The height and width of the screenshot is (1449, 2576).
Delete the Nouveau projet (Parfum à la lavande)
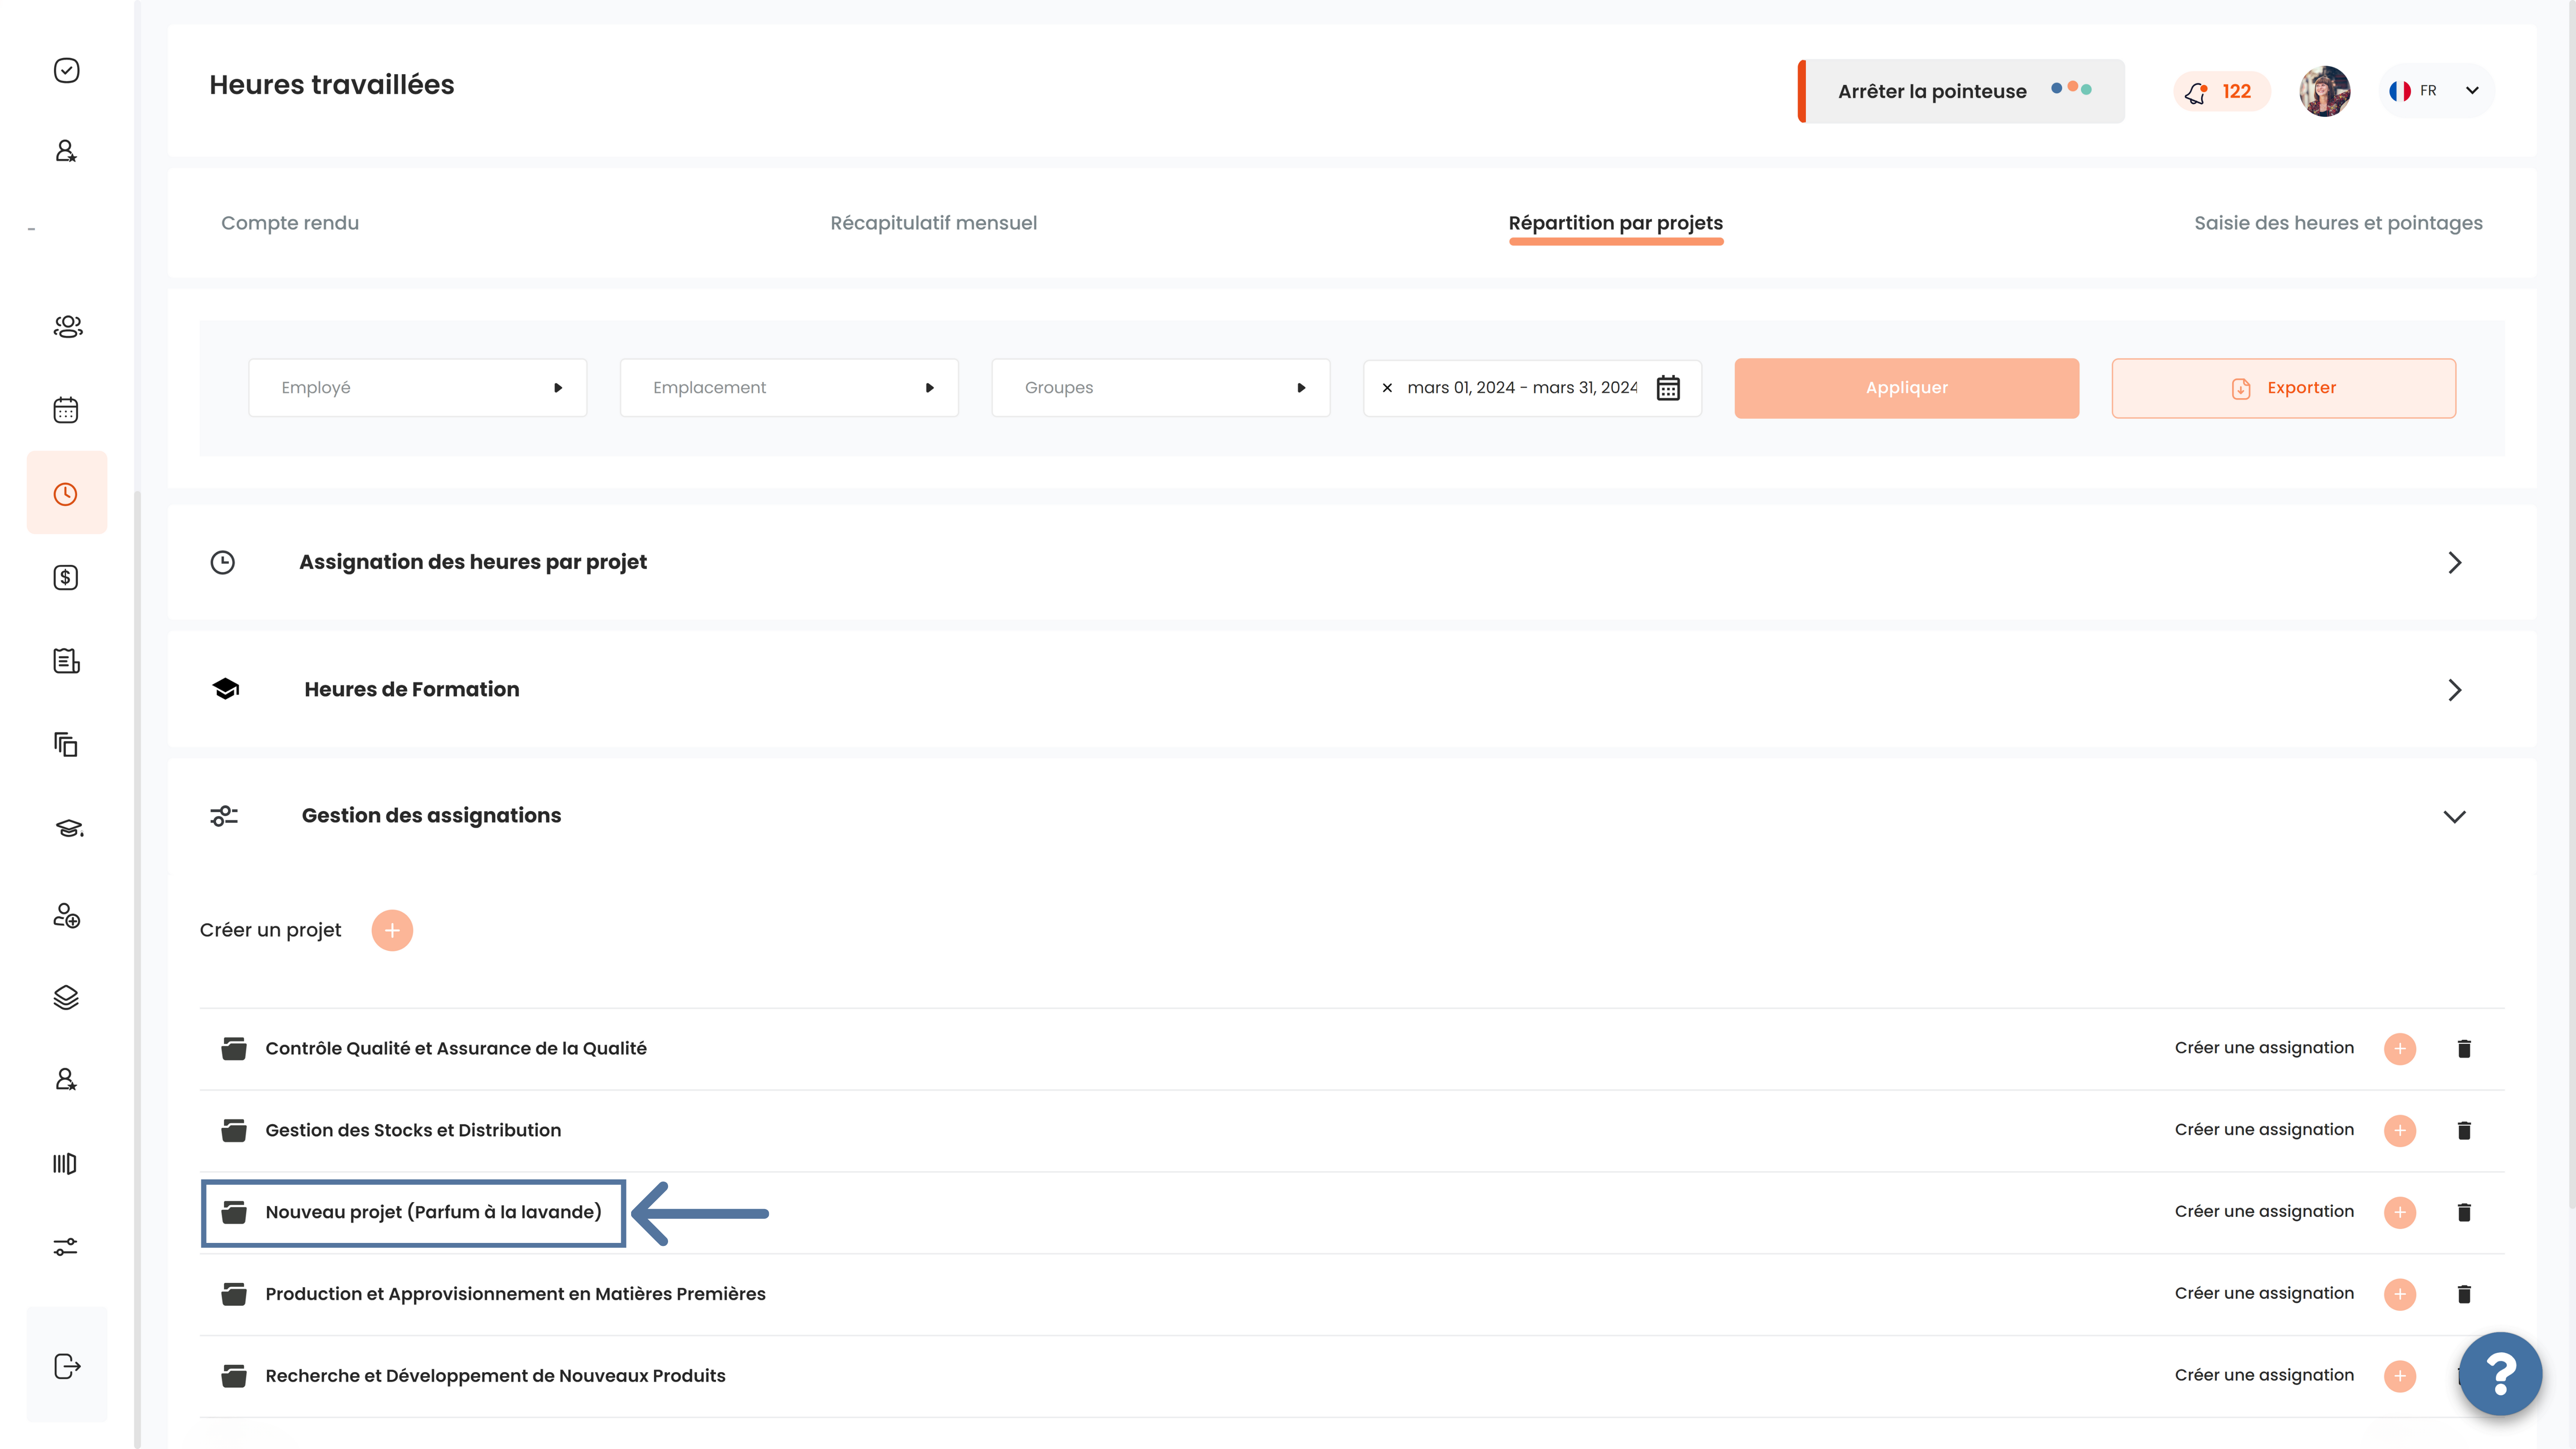pyautogui.click(x=2464, y=1212)
